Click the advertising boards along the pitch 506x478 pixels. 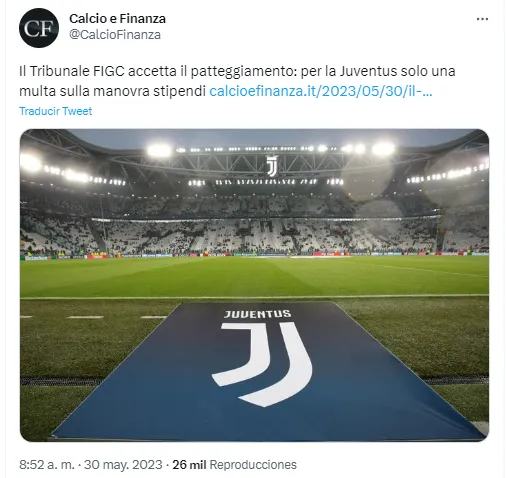coord(254,255)
